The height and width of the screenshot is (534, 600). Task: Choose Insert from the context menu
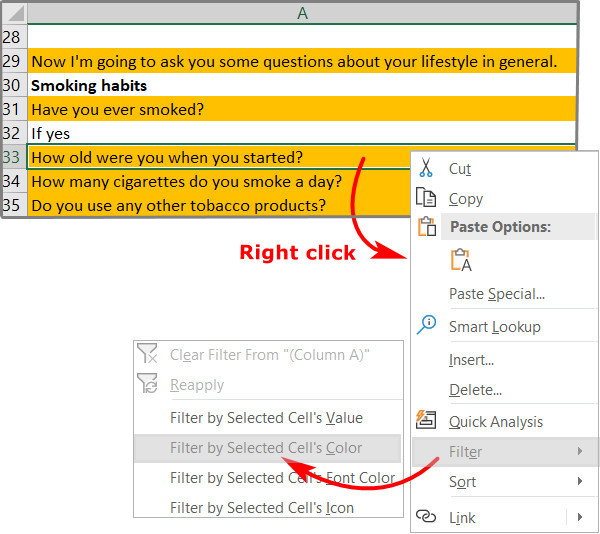tap(471, 360)
